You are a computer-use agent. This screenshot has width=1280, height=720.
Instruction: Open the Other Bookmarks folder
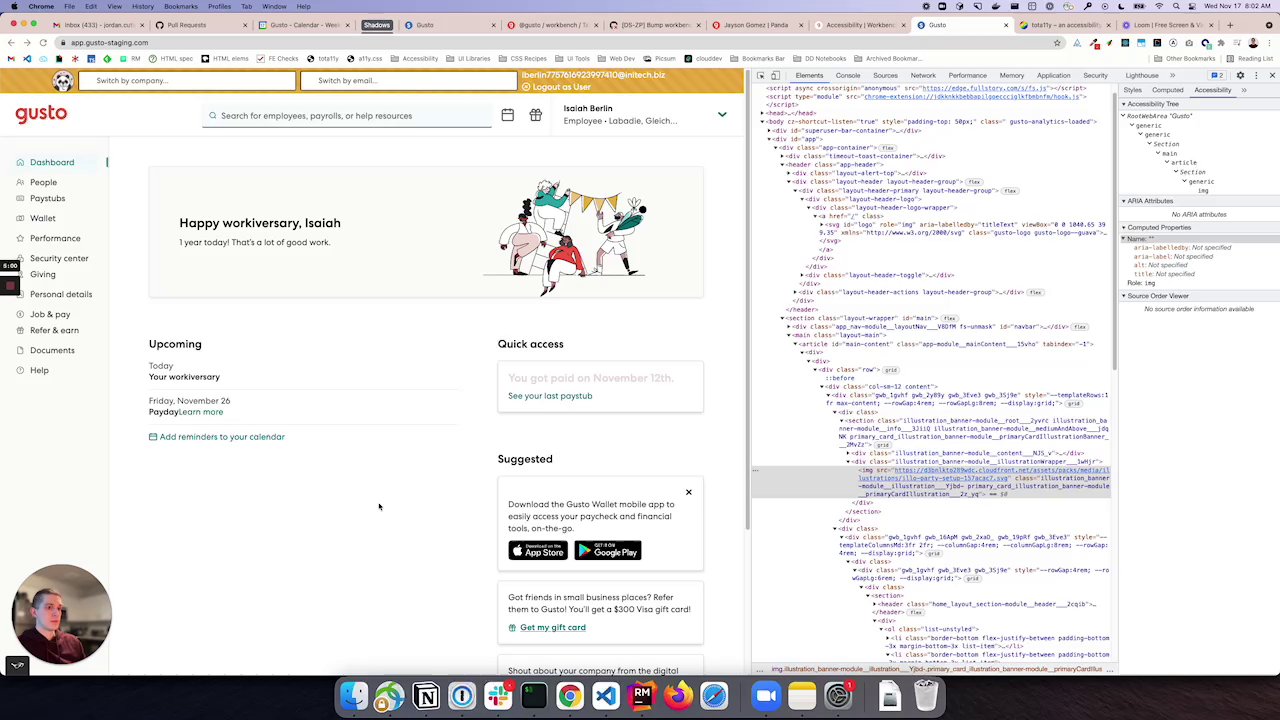[1186, 59]
